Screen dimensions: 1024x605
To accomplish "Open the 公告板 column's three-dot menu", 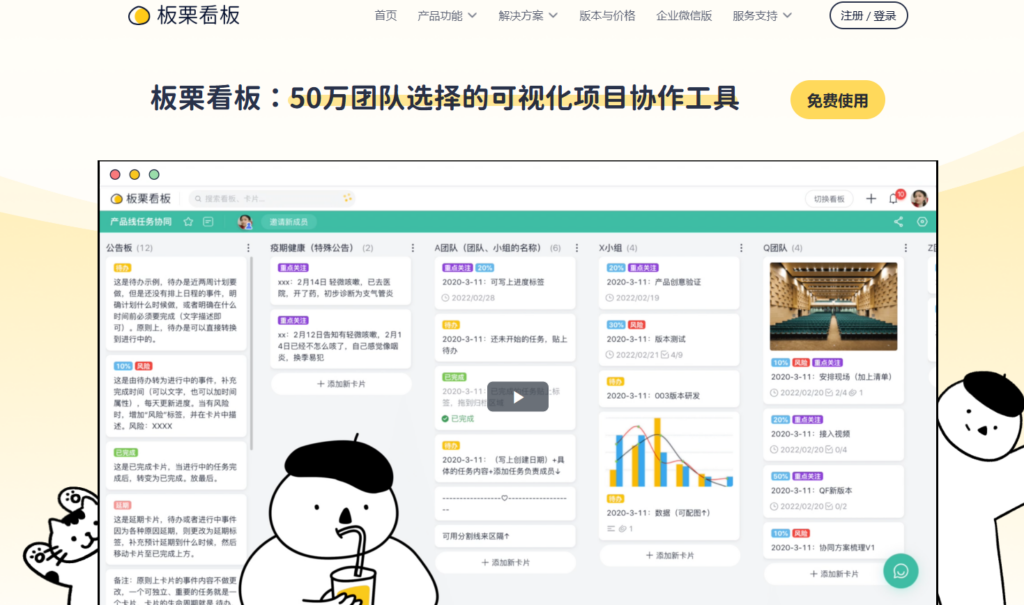I will point(248,247).
